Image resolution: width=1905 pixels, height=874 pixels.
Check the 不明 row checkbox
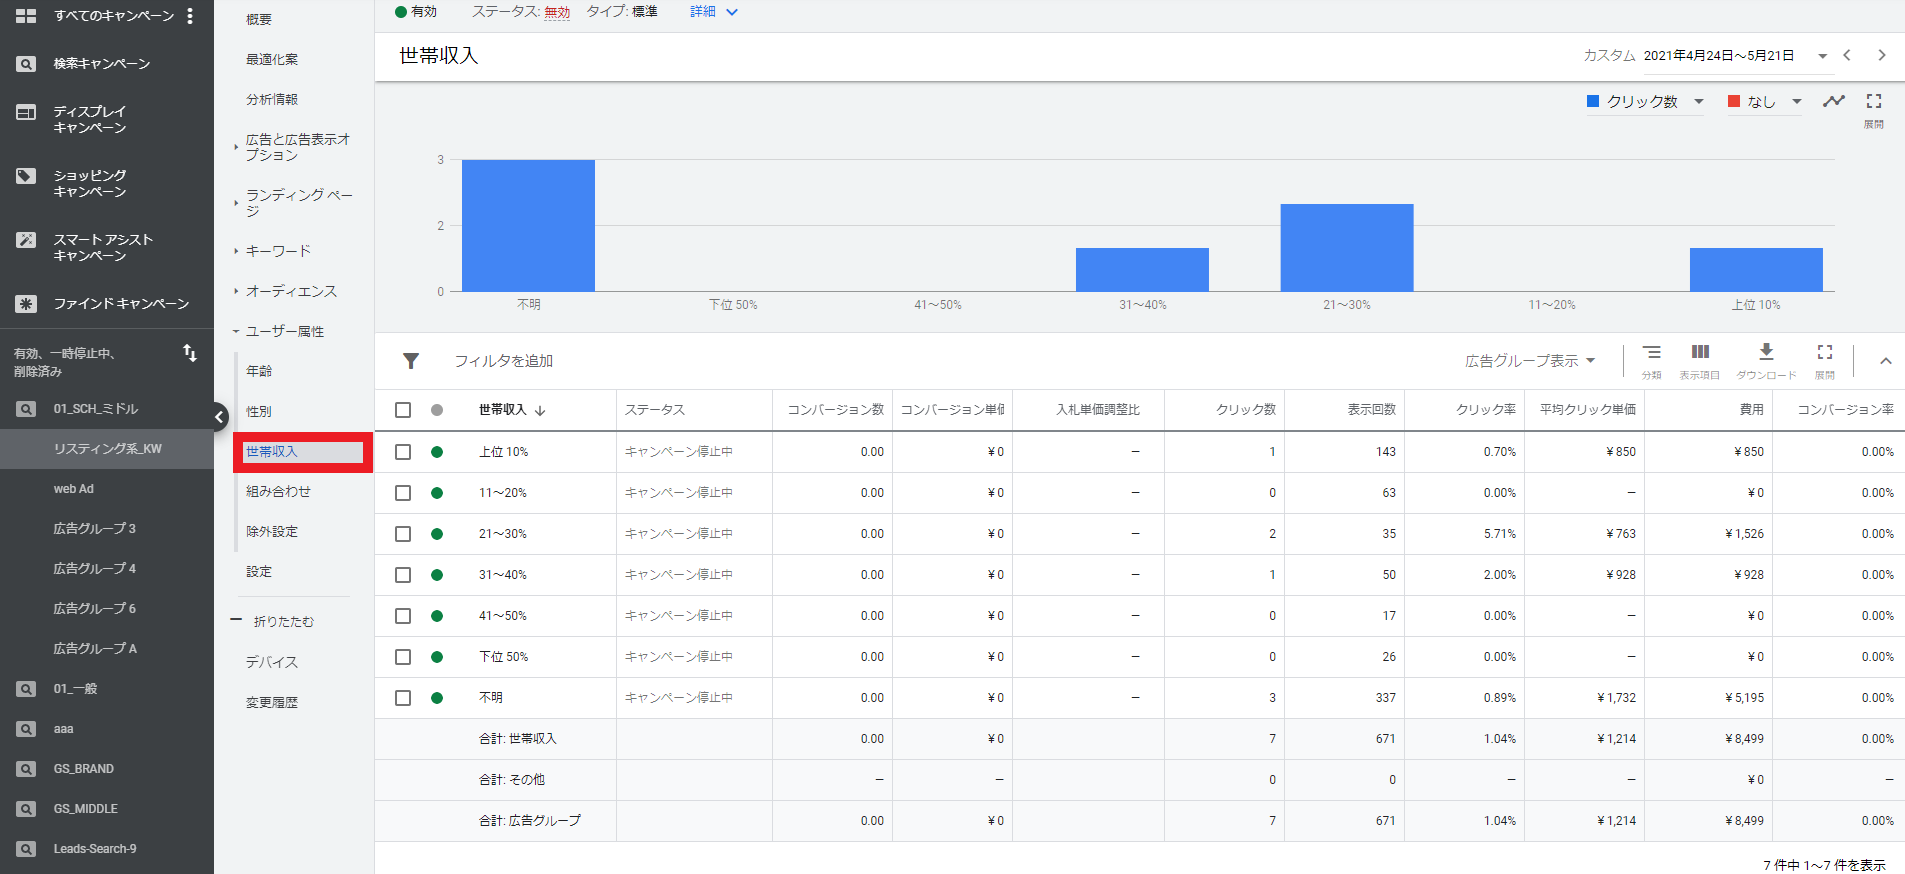(403, 698)
